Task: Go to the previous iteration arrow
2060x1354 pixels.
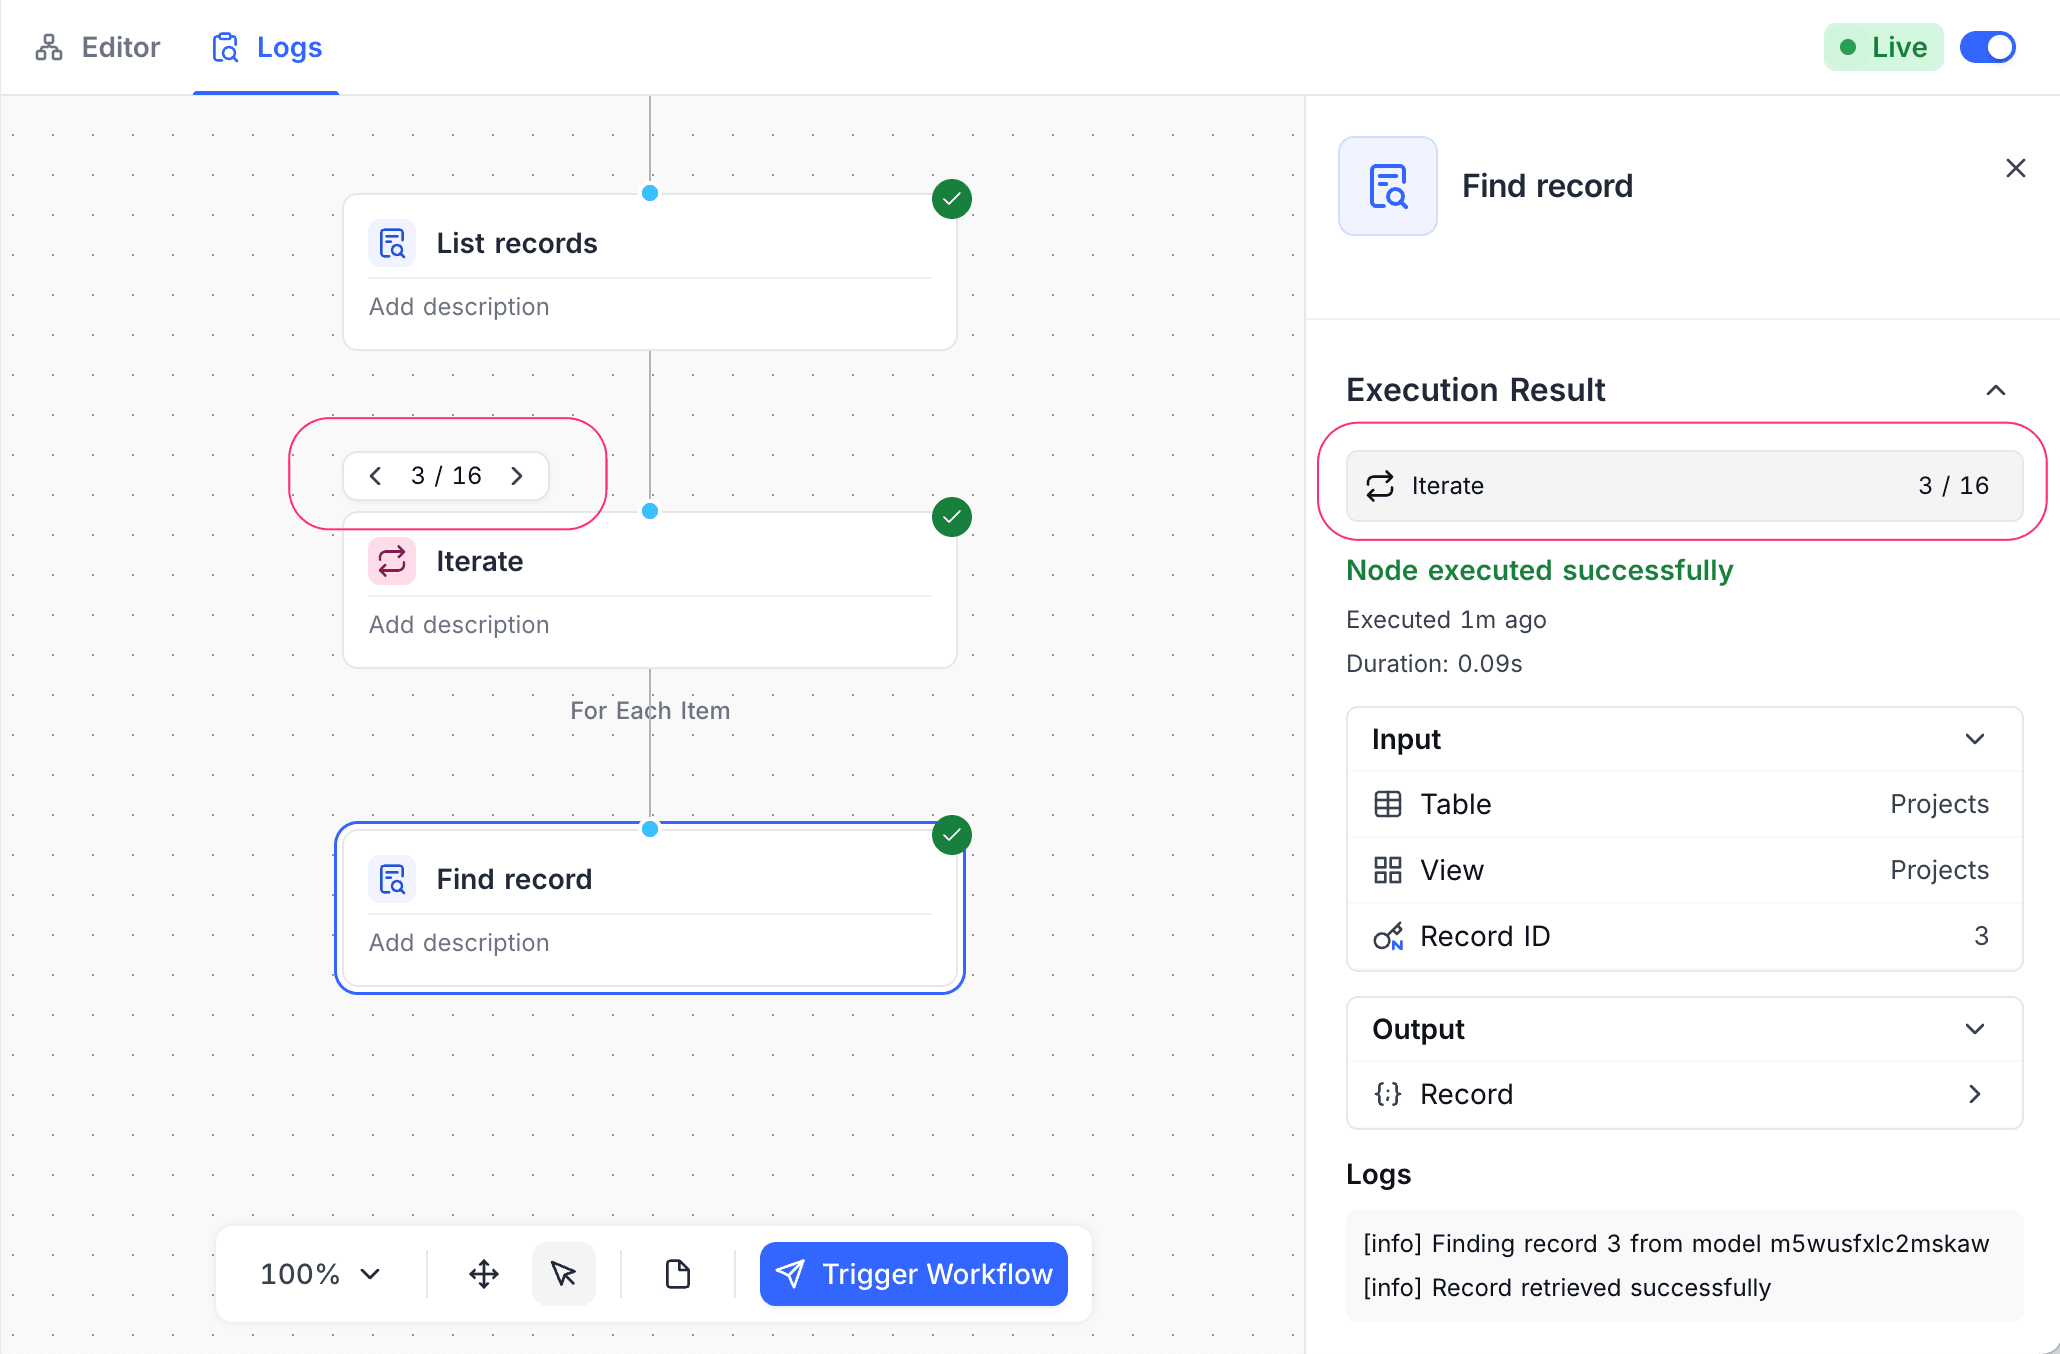Action: point(376,476)
